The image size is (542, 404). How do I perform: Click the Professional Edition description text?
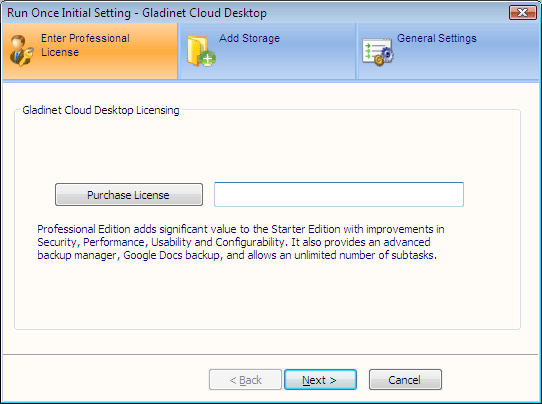(241, 242)
